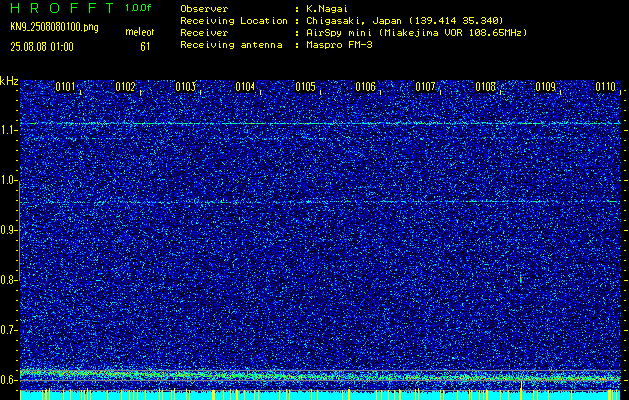The height and width of the screenshot is (400, 629).
Task: Click the 0103 time marker
Action: click(185, 87)
